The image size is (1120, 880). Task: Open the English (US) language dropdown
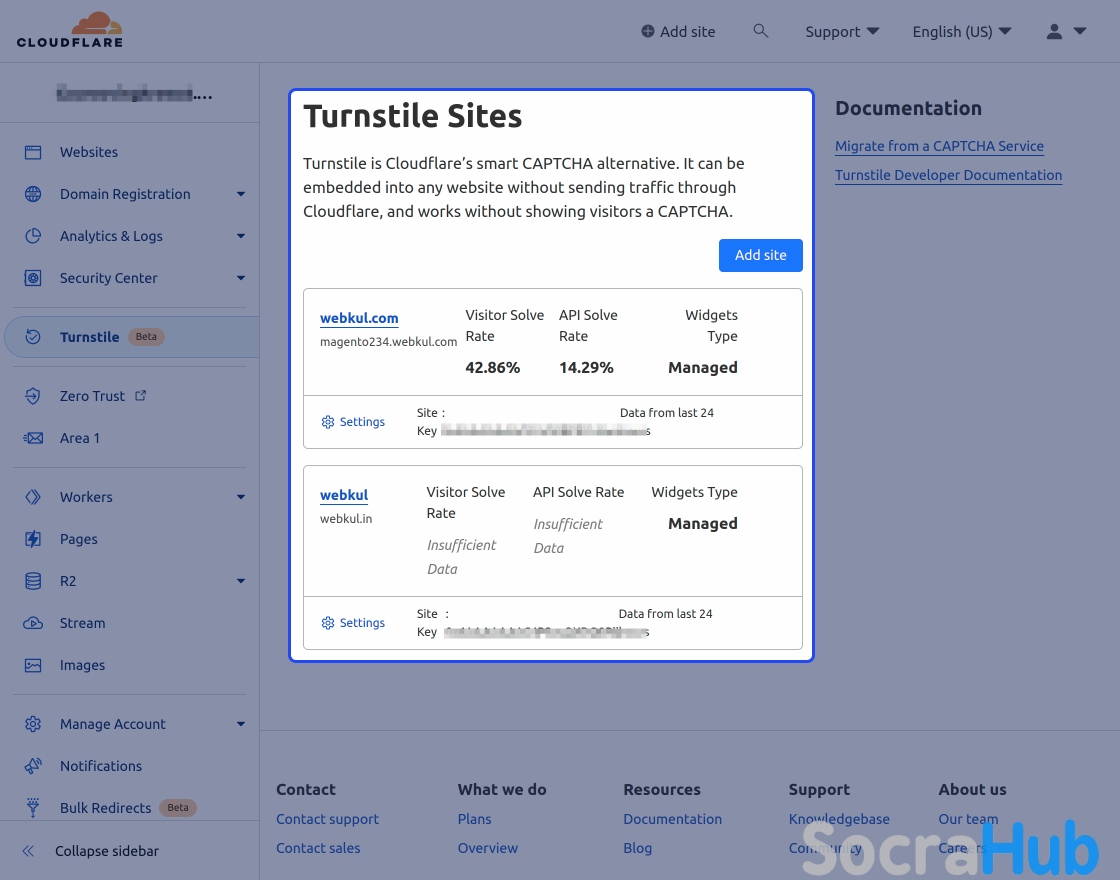961,32
